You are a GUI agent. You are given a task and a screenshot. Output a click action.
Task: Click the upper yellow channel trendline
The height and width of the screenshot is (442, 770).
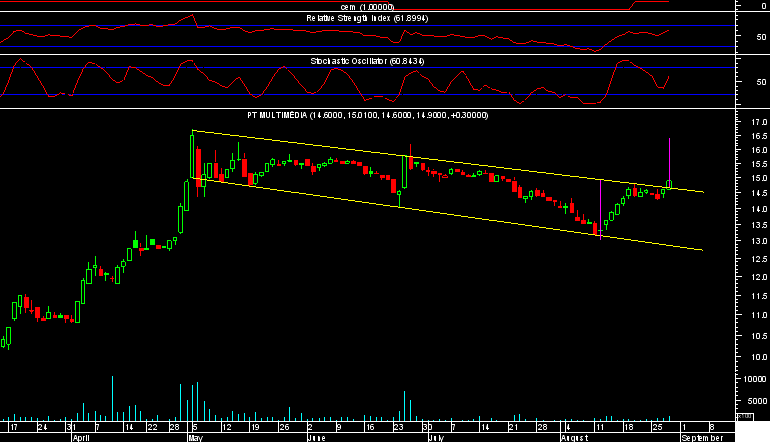(x=447, y=160)
